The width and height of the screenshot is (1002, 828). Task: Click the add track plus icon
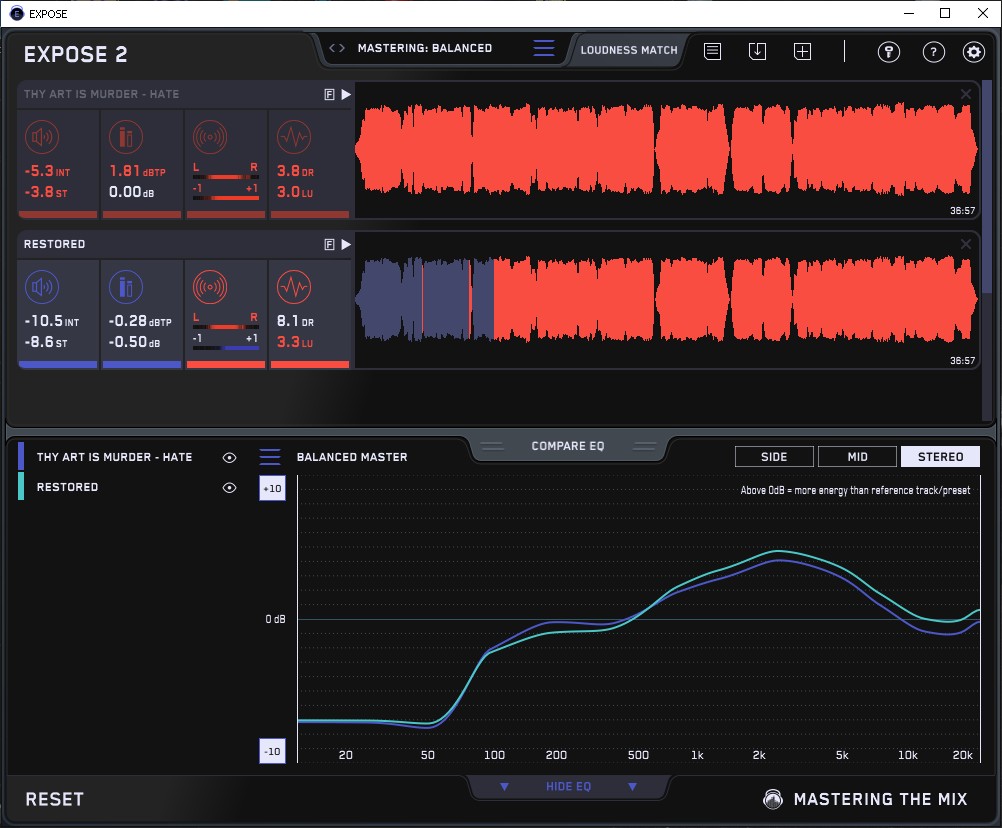click(802, 52)
